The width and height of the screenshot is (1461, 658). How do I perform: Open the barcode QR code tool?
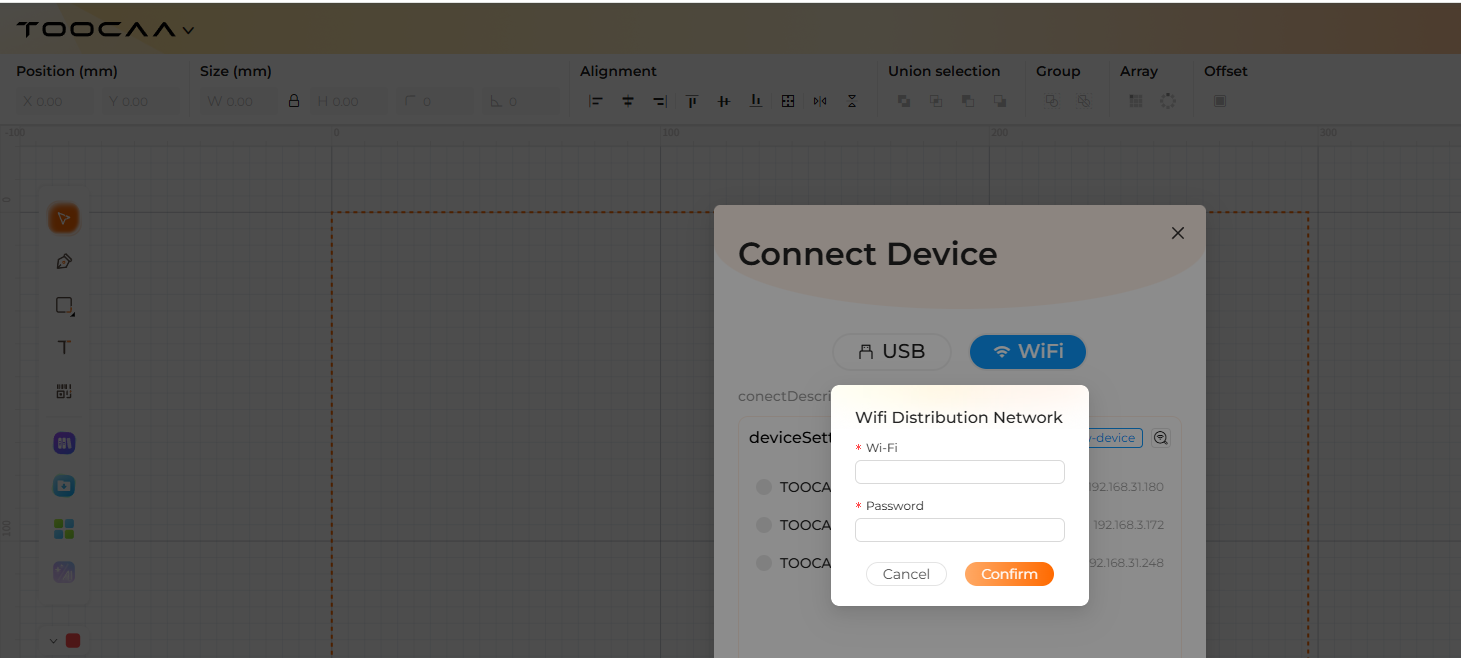[64, 391]
